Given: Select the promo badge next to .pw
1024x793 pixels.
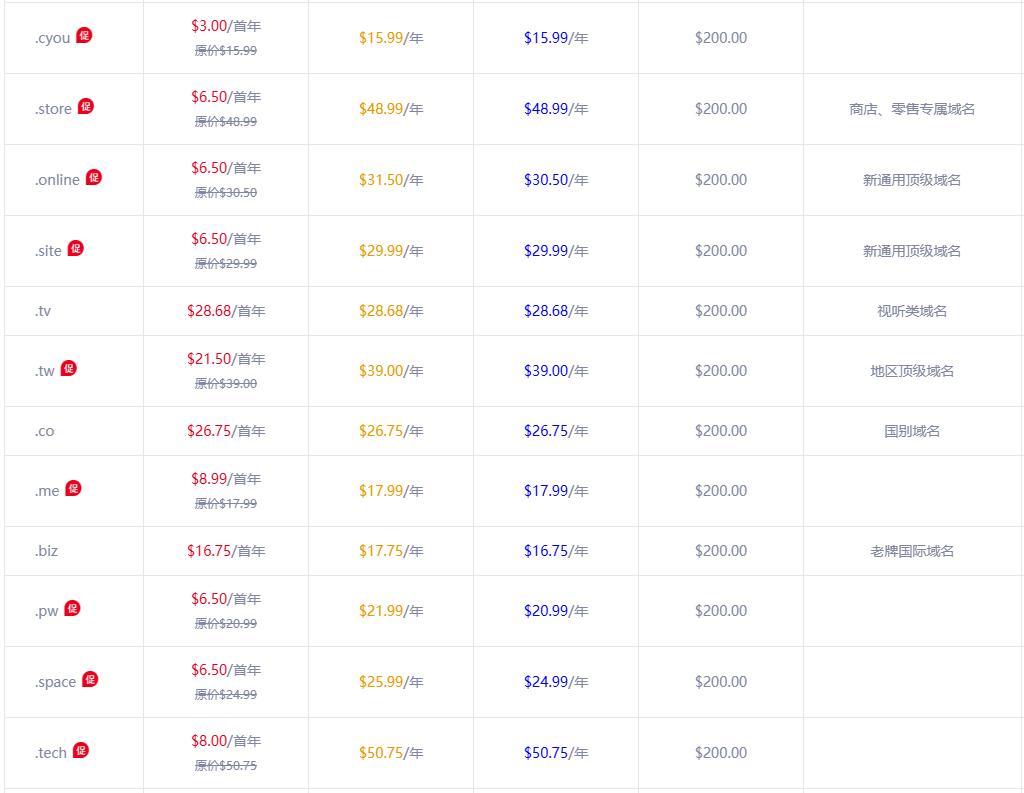Looking at the screenshot, I should pos(72,608).
